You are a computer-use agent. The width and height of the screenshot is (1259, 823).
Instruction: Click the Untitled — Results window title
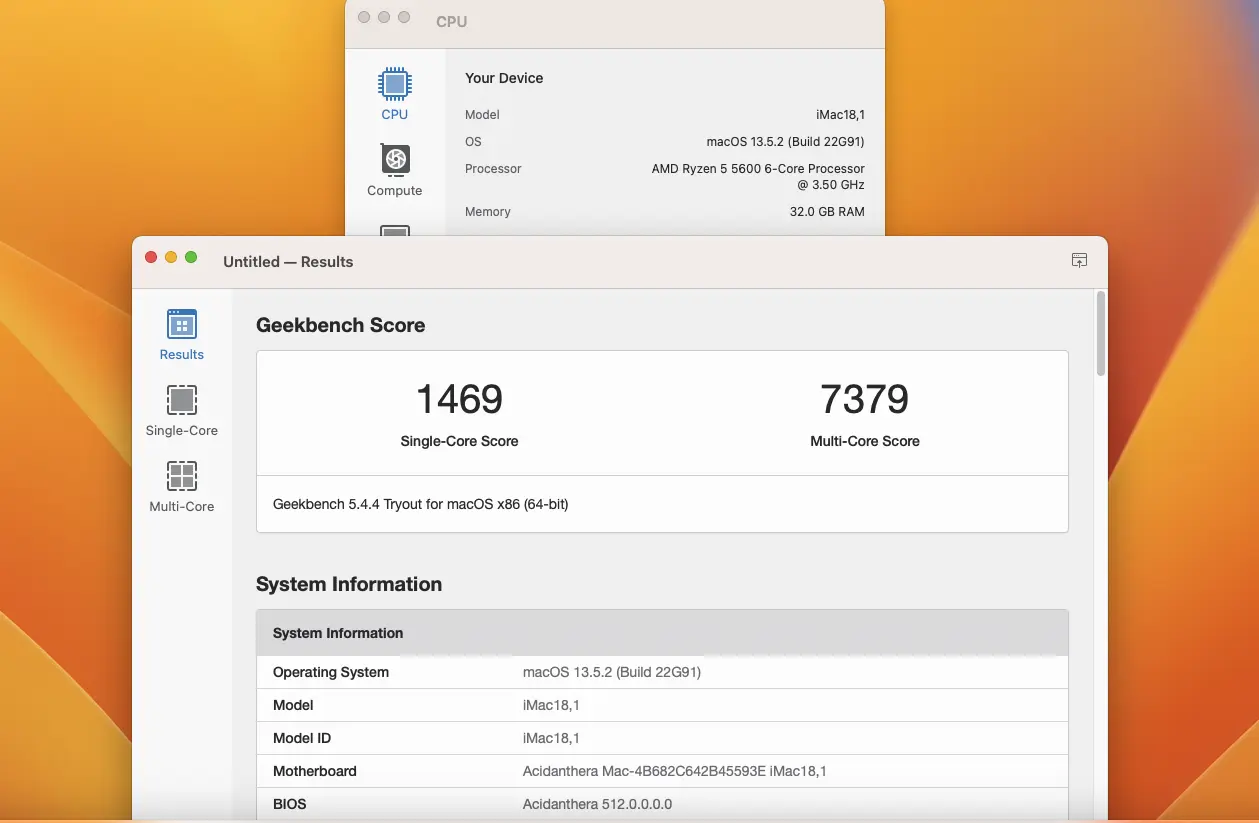[x=288, y=261]
